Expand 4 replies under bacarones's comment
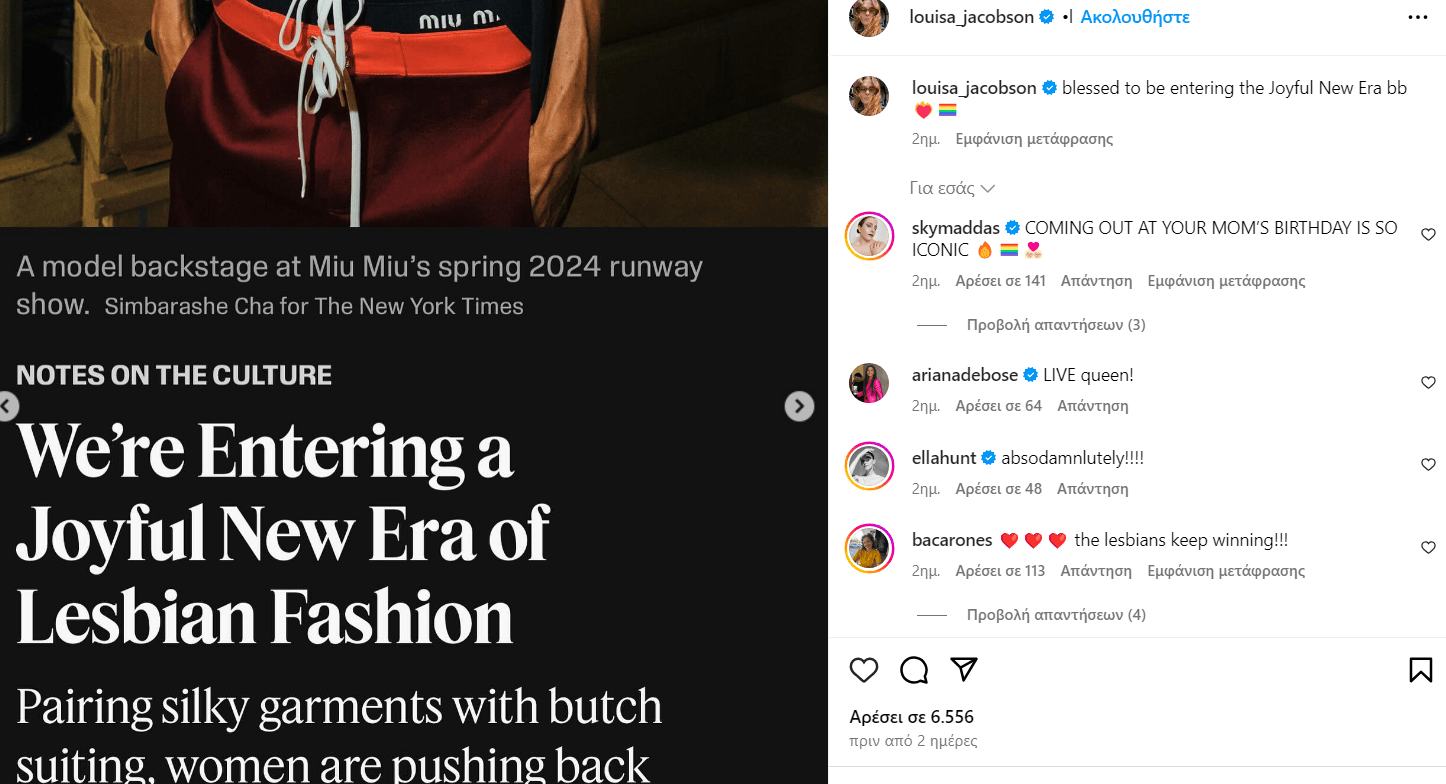Viewport: 1446px width, 784px height. coord(1056,615)
